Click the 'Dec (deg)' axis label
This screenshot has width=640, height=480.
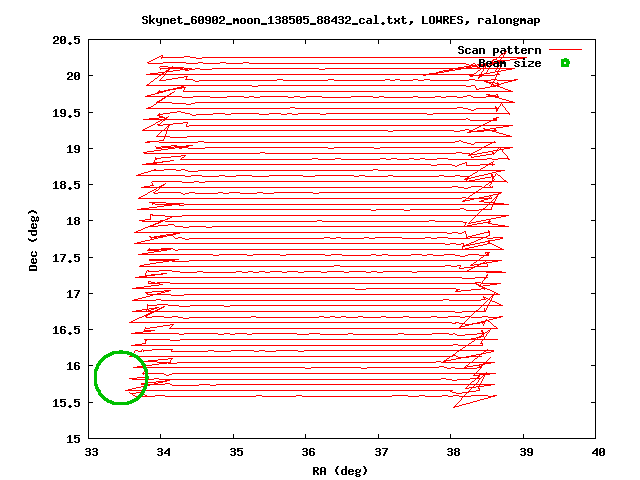pos(33,240)
